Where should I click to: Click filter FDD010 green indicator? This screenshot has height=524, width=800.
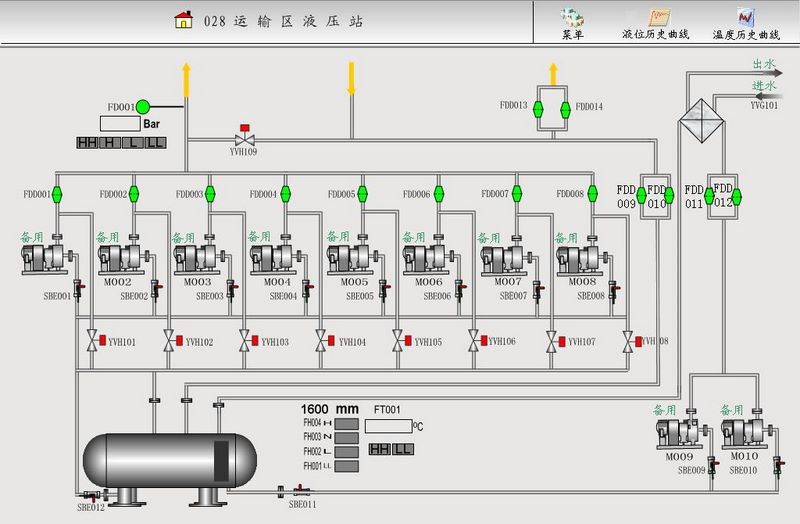669,195
